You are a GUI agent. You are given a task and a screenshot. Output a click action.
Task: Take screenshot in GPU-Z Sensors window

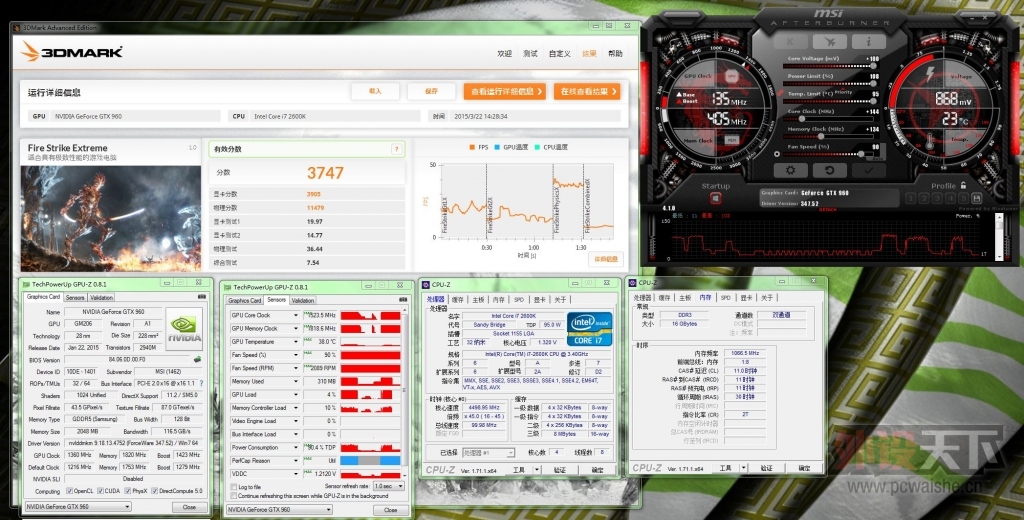coord(403,300)
